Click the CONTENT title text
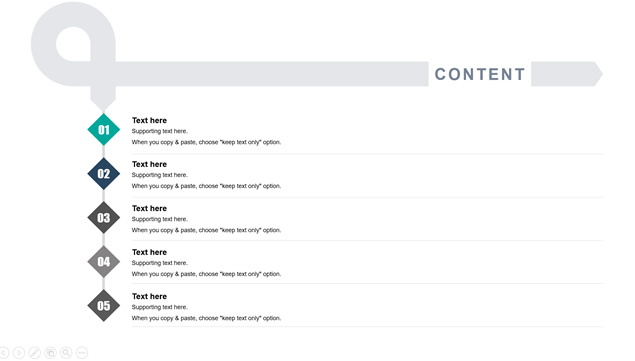This screenshot has width=635, height=361. 480,74
